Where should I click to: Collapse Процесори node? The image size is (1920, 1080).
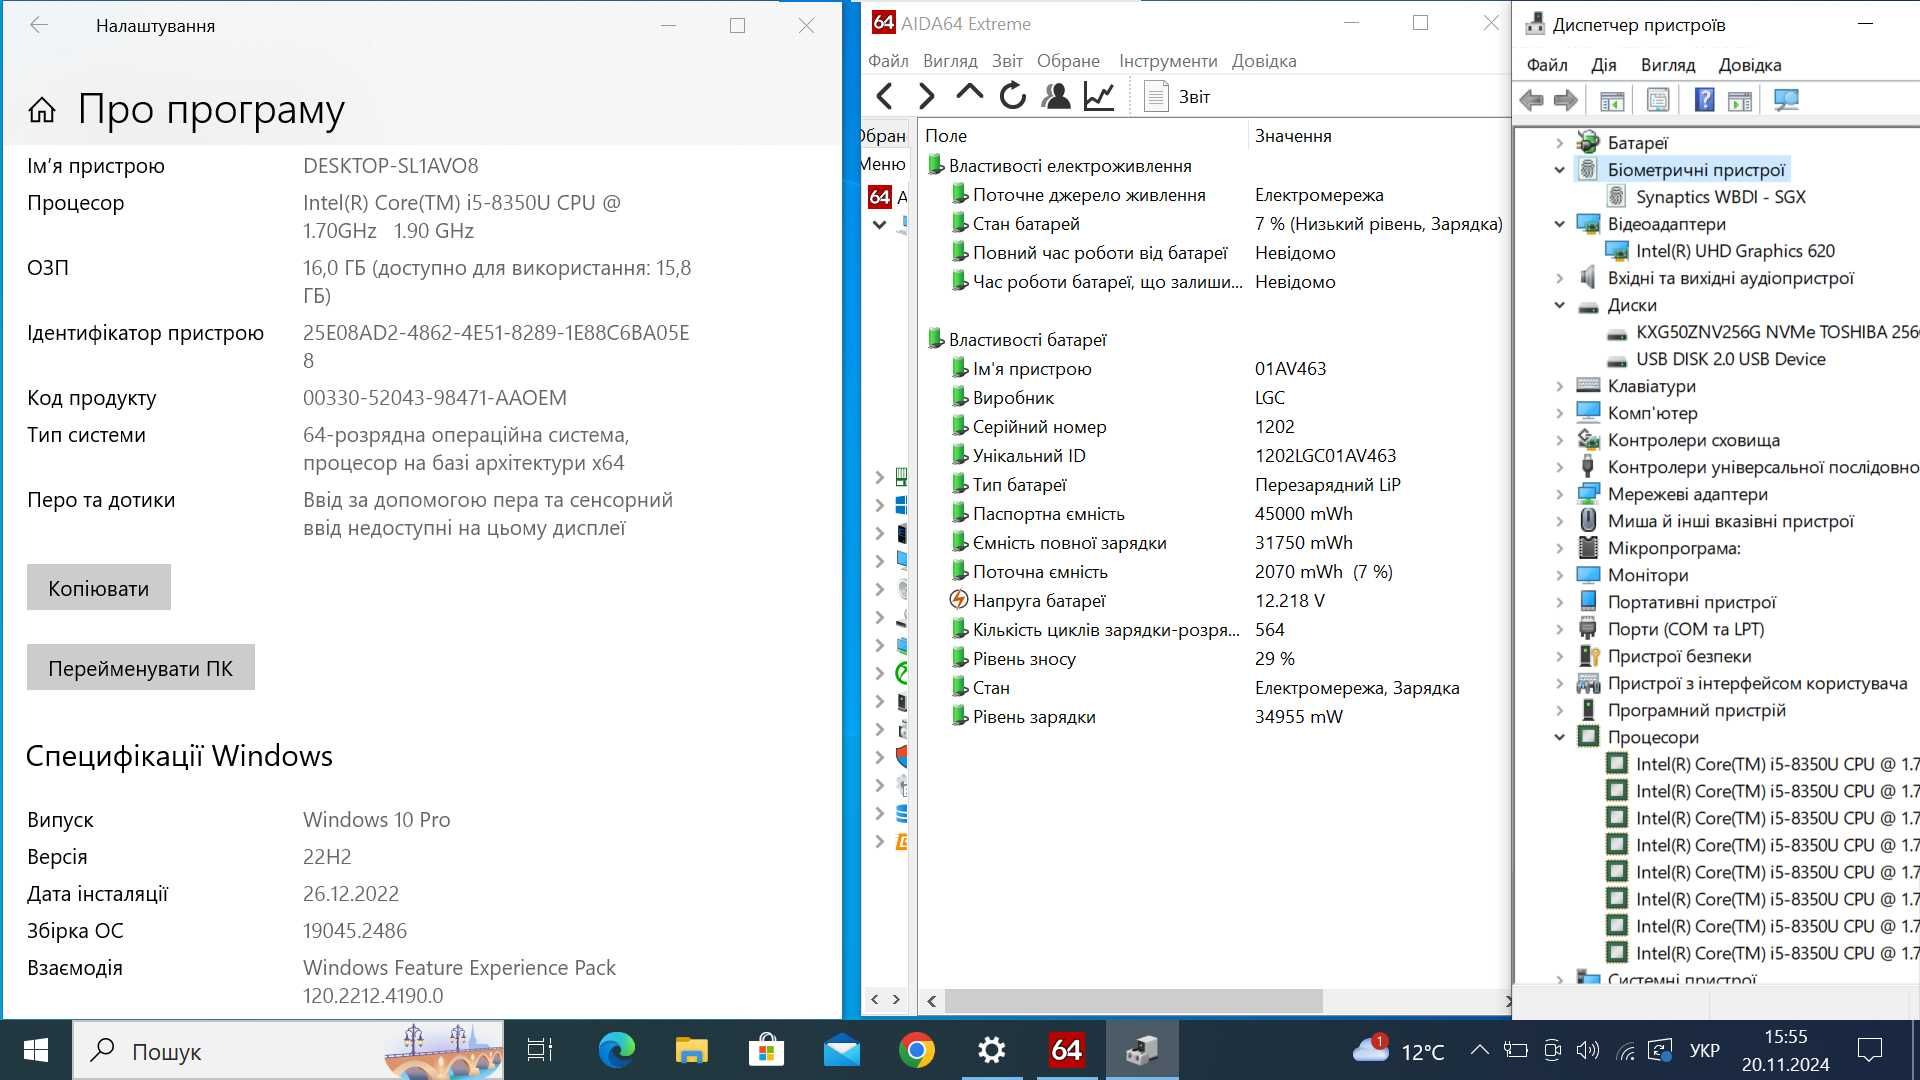(1559, 737)
